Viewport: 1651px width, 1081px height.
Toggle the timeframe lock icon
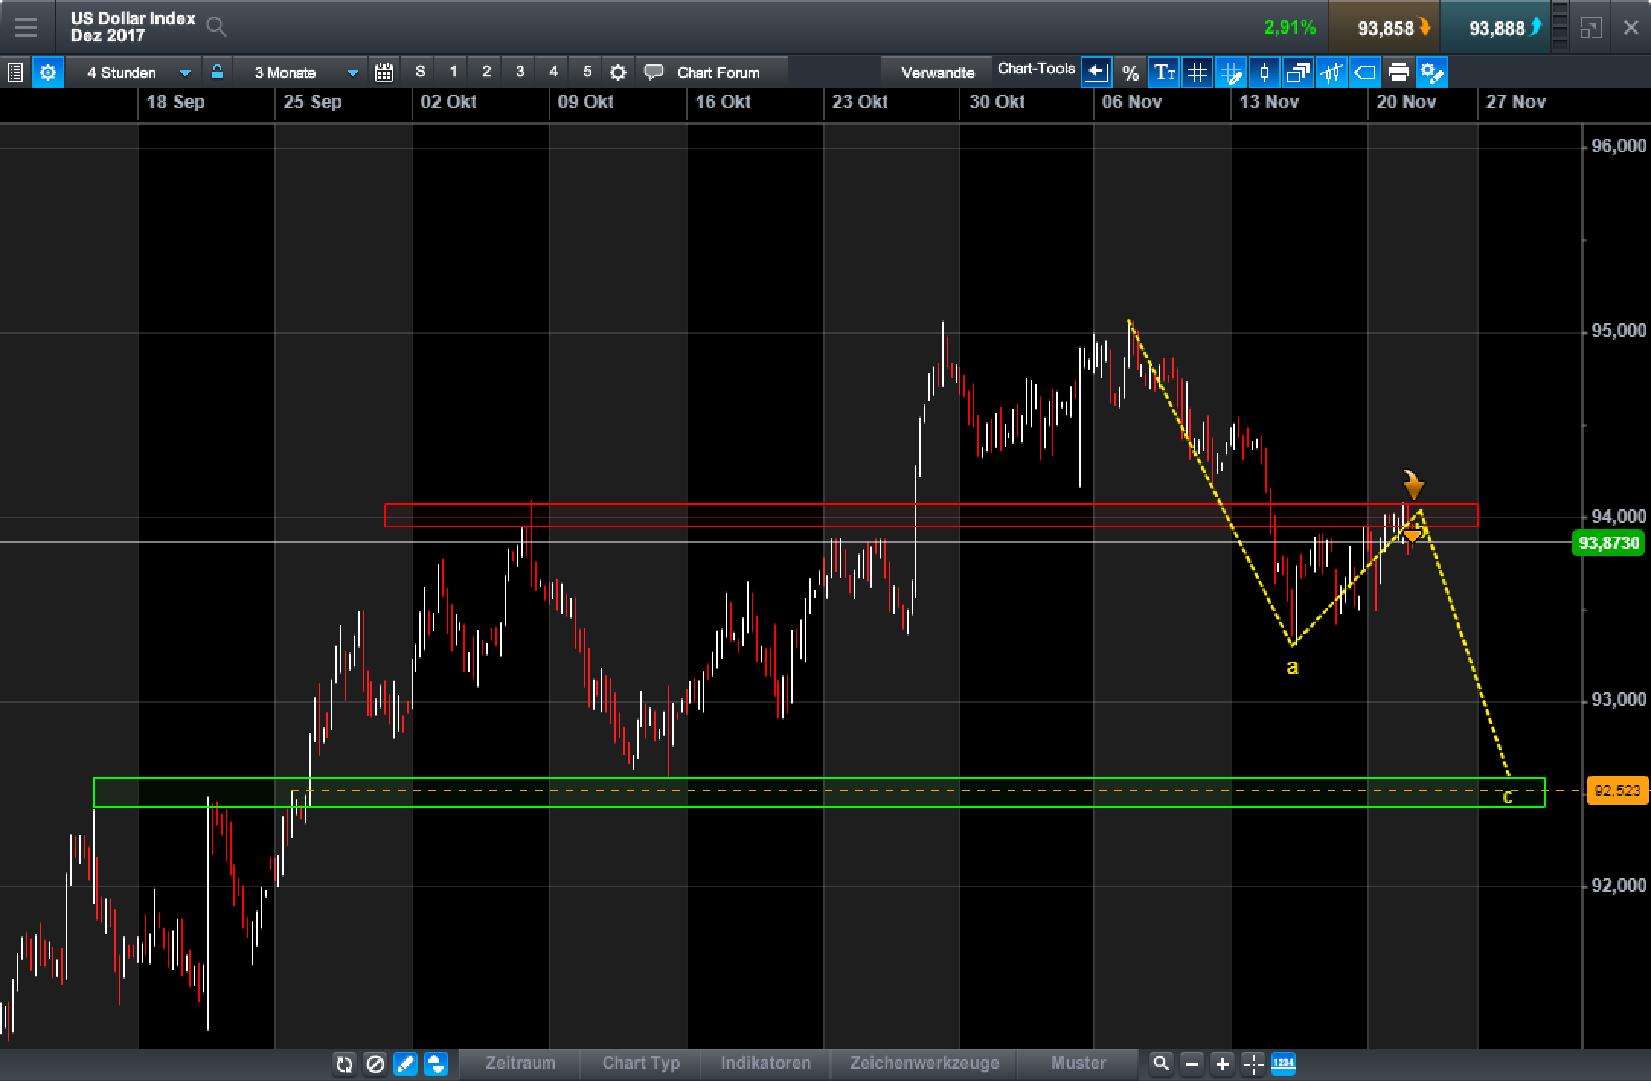[217, 72]
